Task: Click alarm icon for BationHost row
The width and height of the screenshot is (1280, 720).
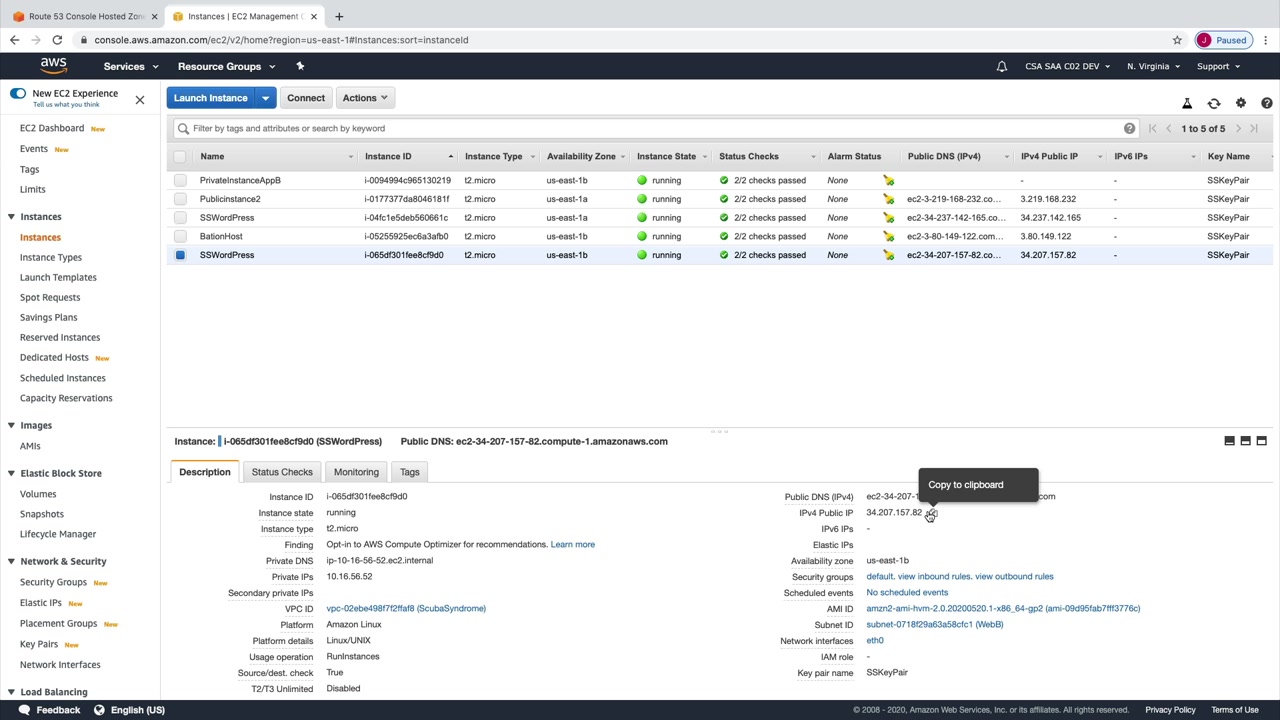Action: (x=888, y=237)
